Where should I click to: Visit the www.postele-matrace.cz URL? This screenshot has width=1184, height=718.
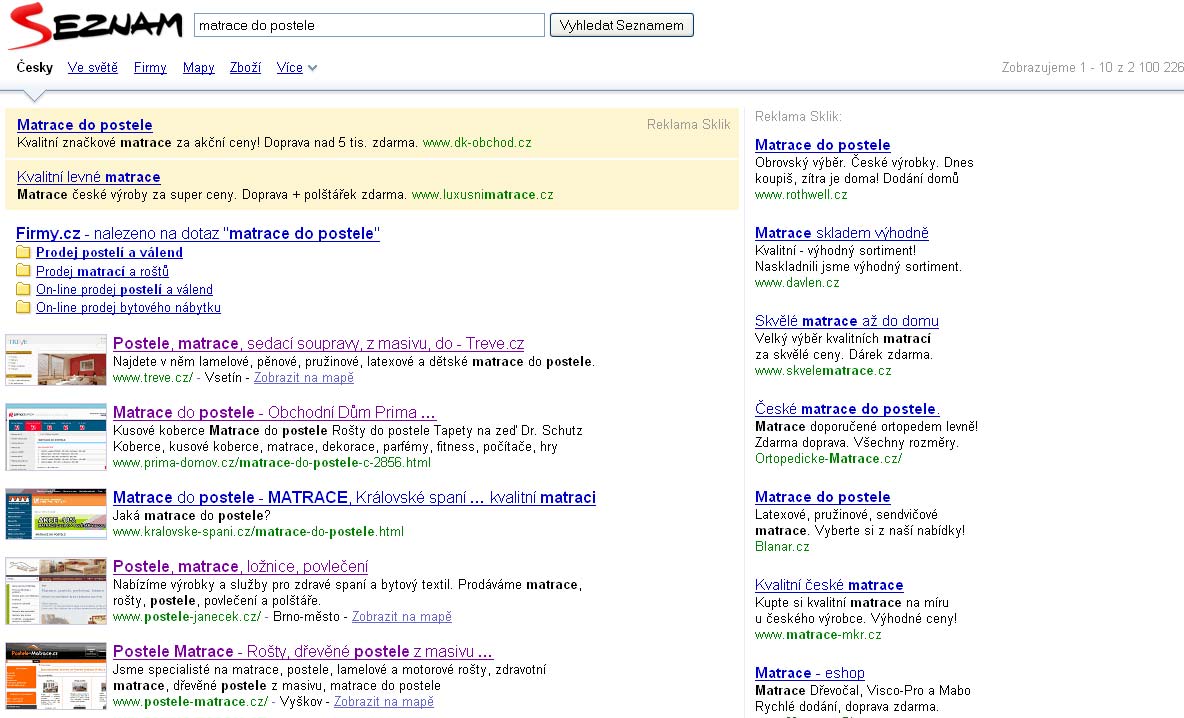190,702
